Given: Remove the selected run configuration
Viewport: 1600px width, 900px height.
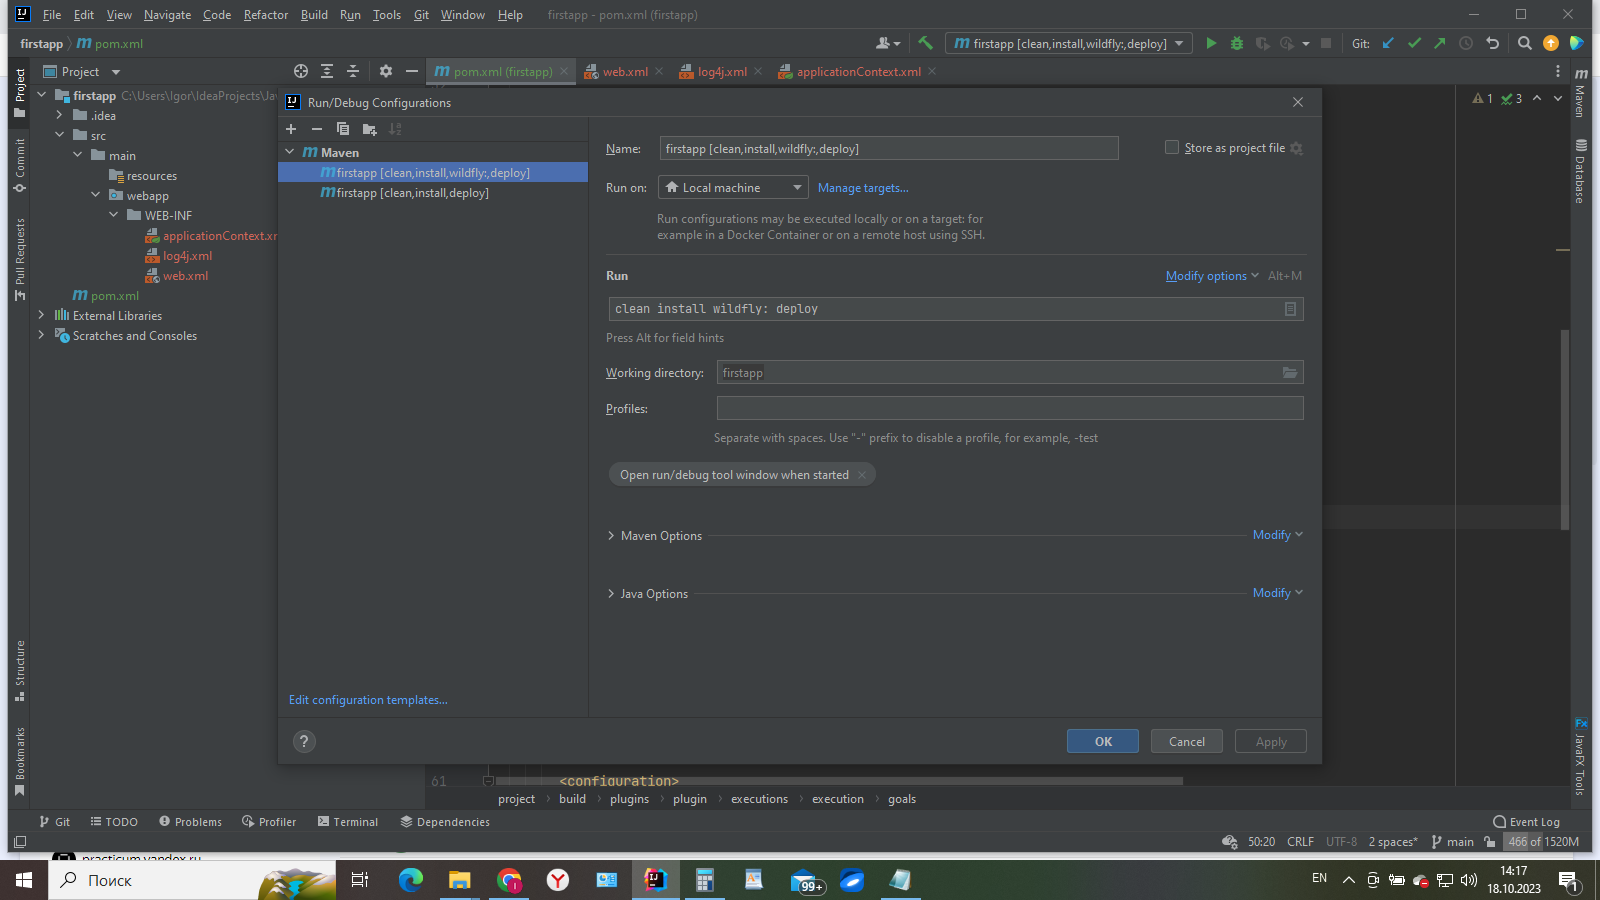Looking at the screenshot, I should [x=317, y=129].
